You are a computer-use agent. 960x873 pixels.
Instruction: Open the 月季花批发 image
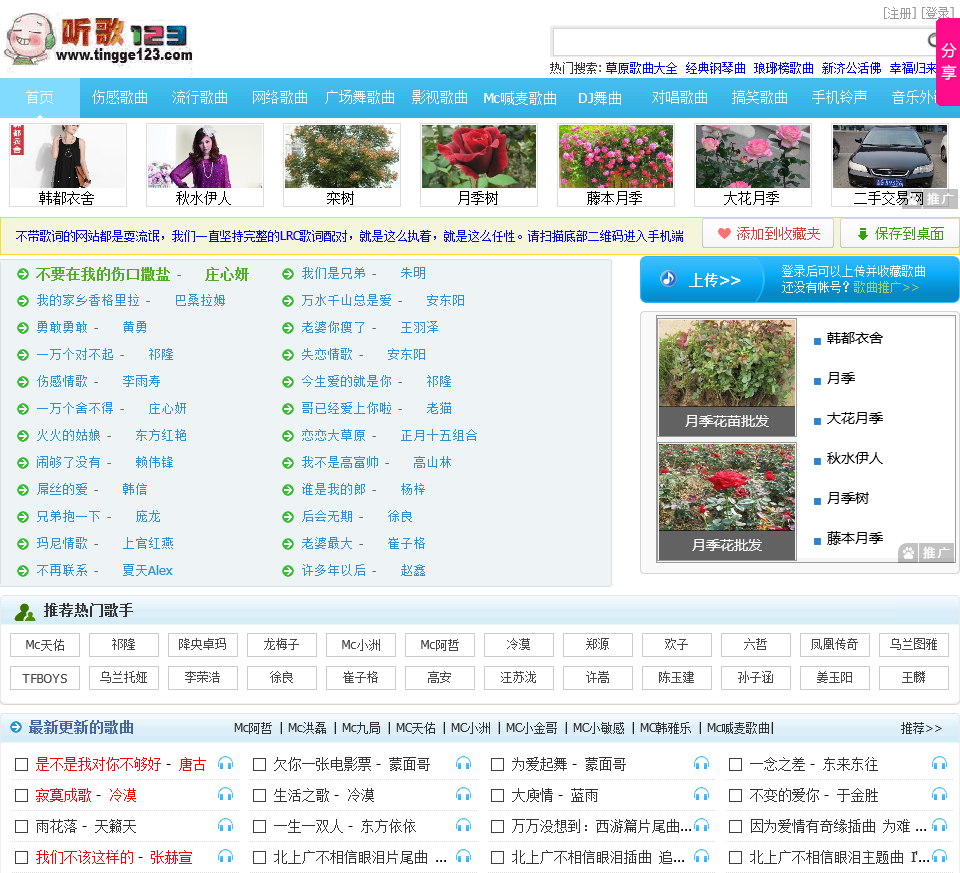pos(726,501)
